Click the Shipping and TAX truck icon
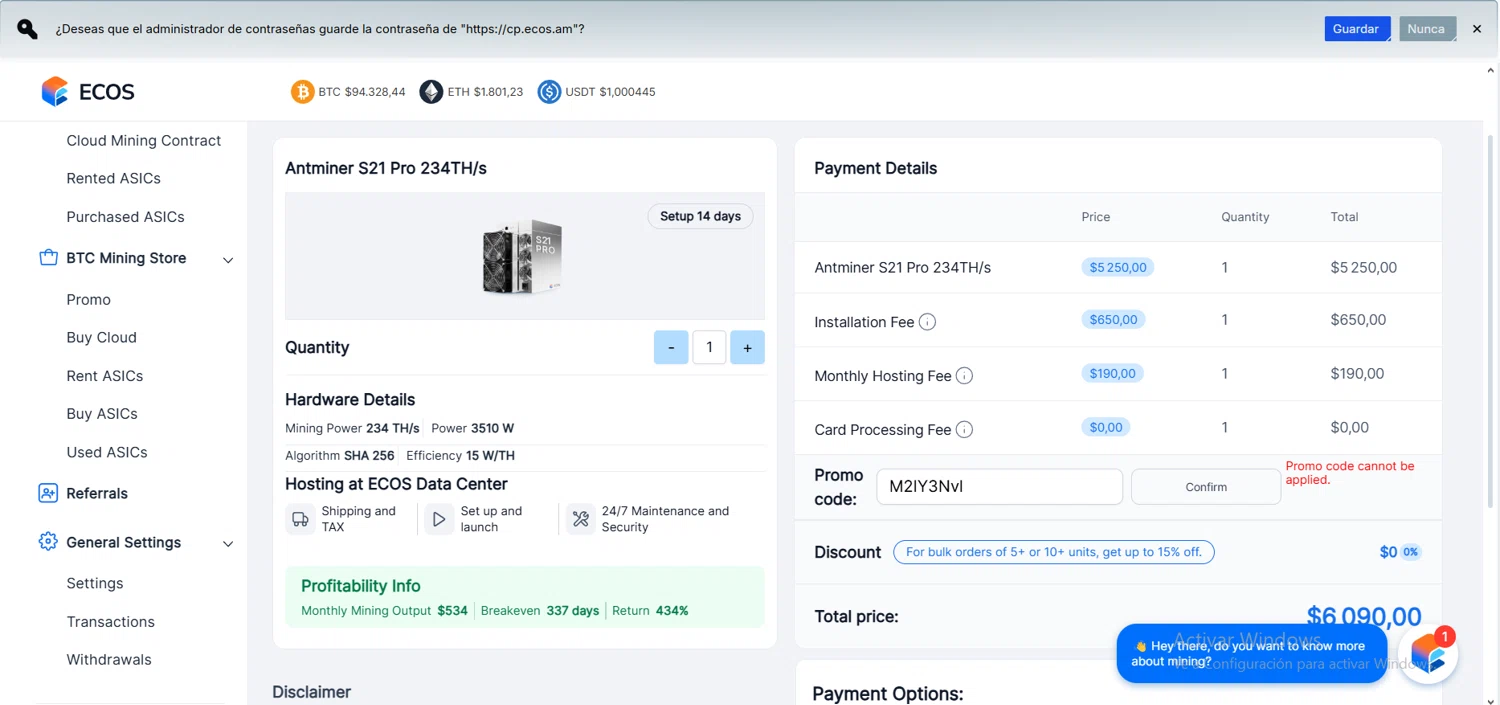This screenshot has width=1500, height=705. tap(300, 519)
